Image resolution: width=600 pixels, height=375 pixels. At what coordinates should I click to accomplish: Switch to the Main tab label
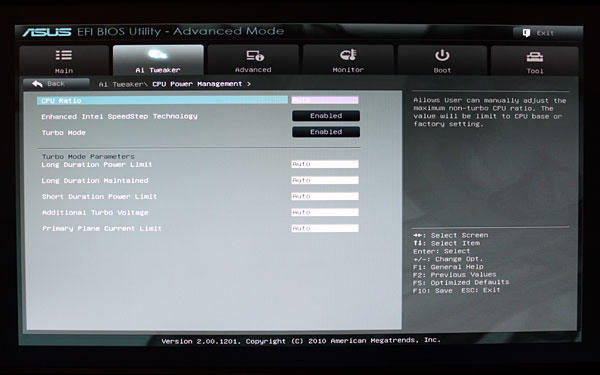coord(64,71)
